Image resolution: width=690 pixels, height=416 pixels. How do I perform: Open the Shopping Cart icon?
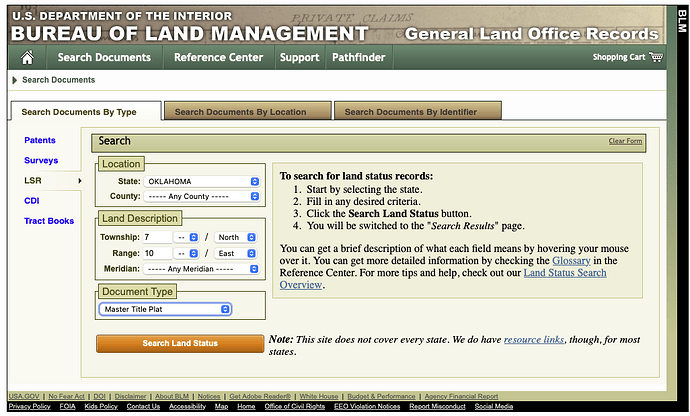coord(656,57)
